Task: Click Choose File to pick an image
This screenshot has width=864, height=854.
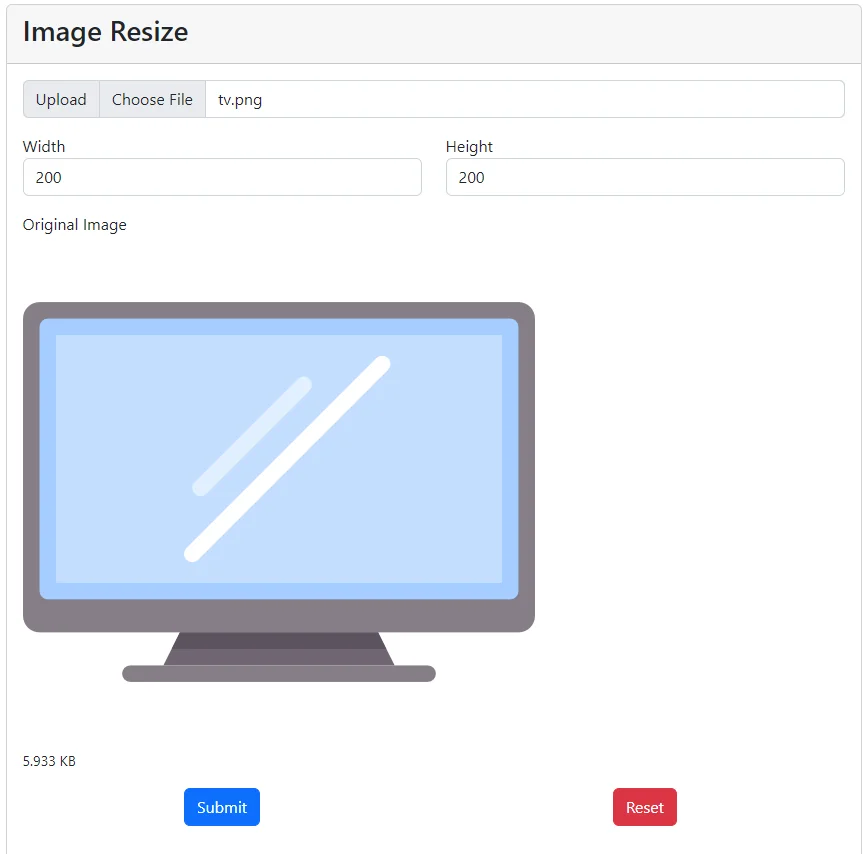Action: pyautogui.click(x=152, y=99)
